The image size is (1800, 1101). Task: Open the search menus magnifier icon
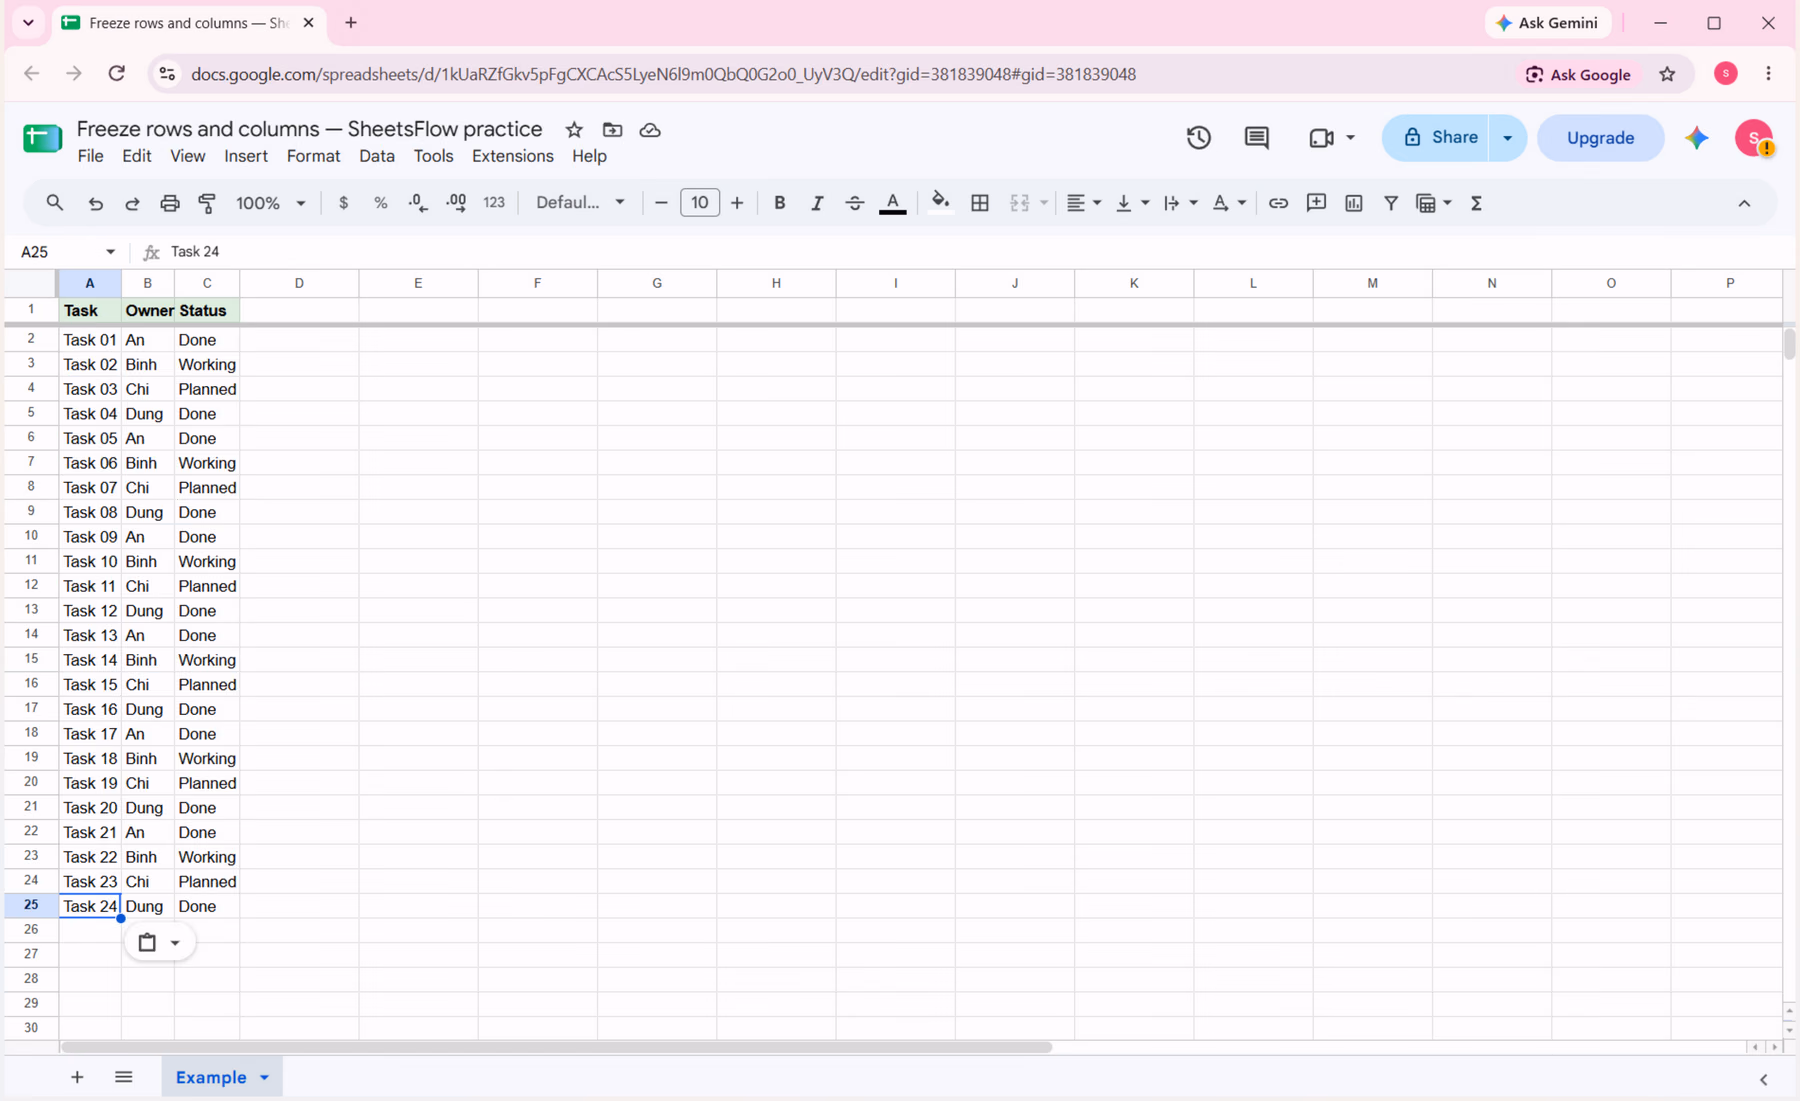coord(54,203)
